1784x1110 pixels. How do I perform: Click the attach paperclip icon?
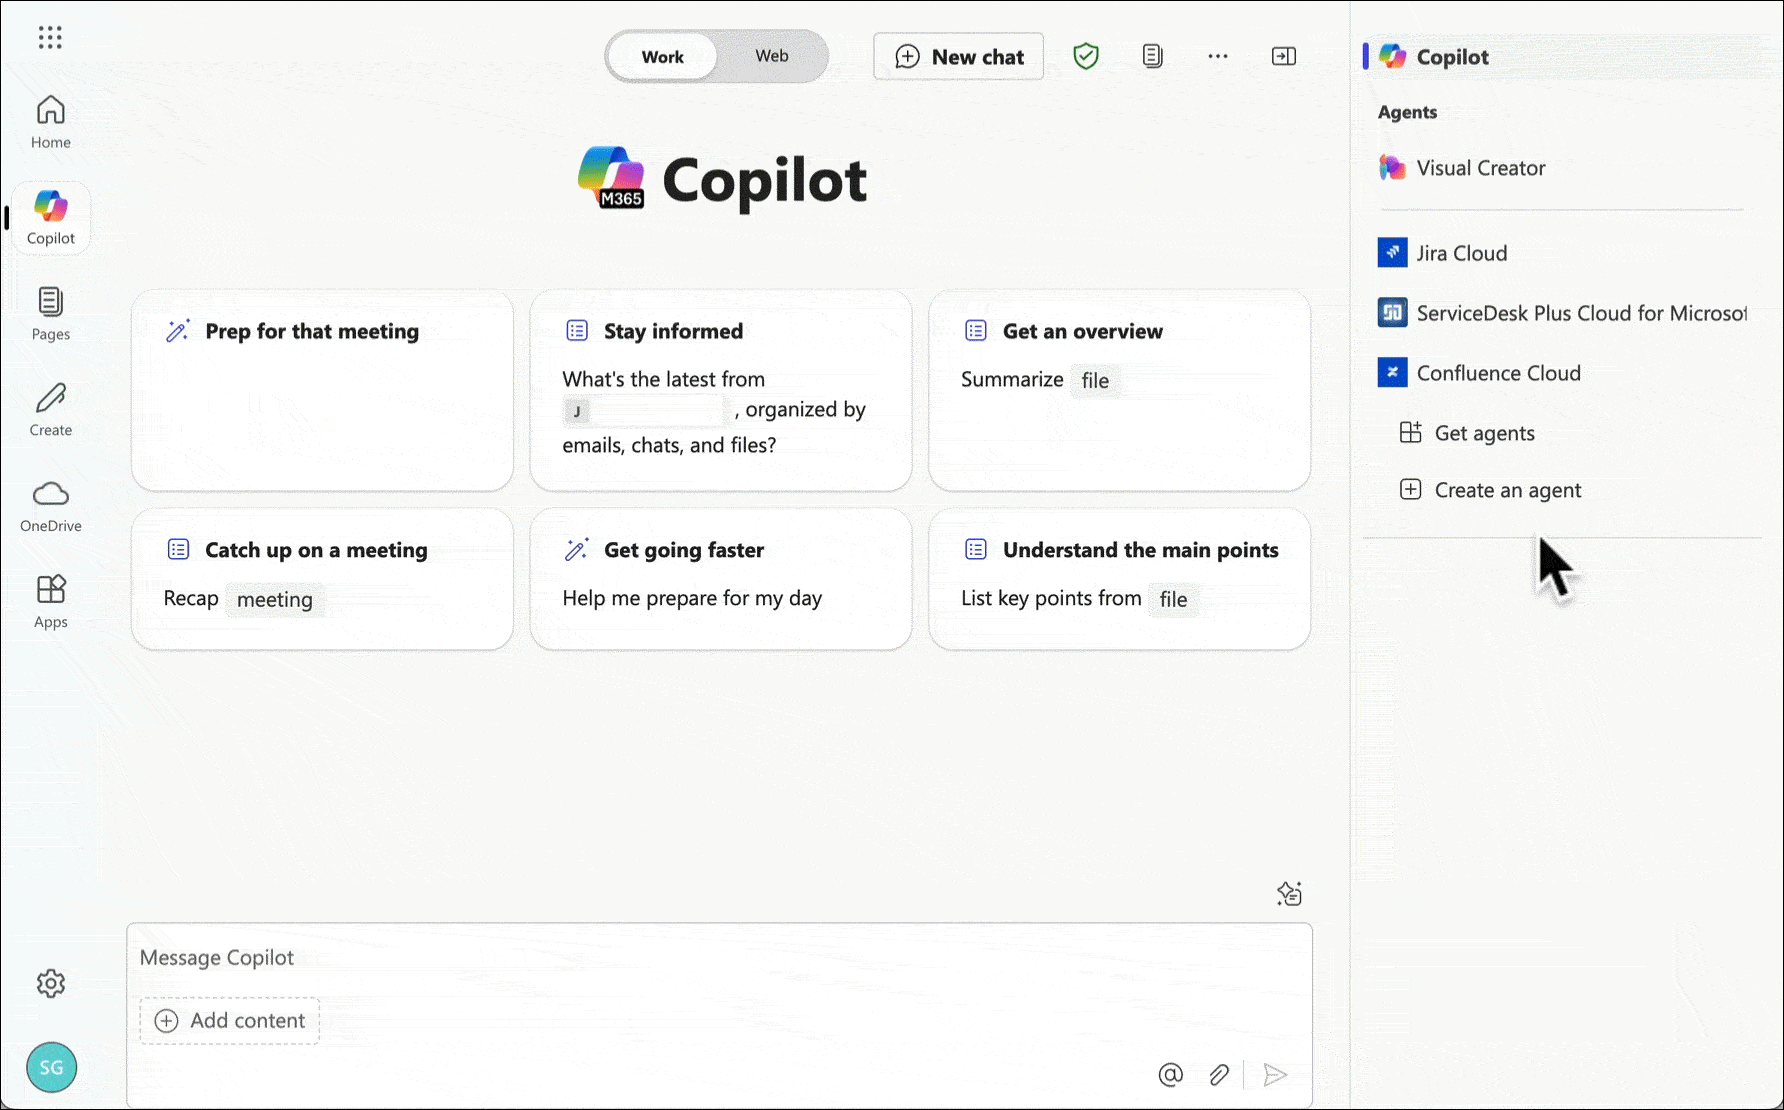pyautogui.click(x=1219, y=1075)
